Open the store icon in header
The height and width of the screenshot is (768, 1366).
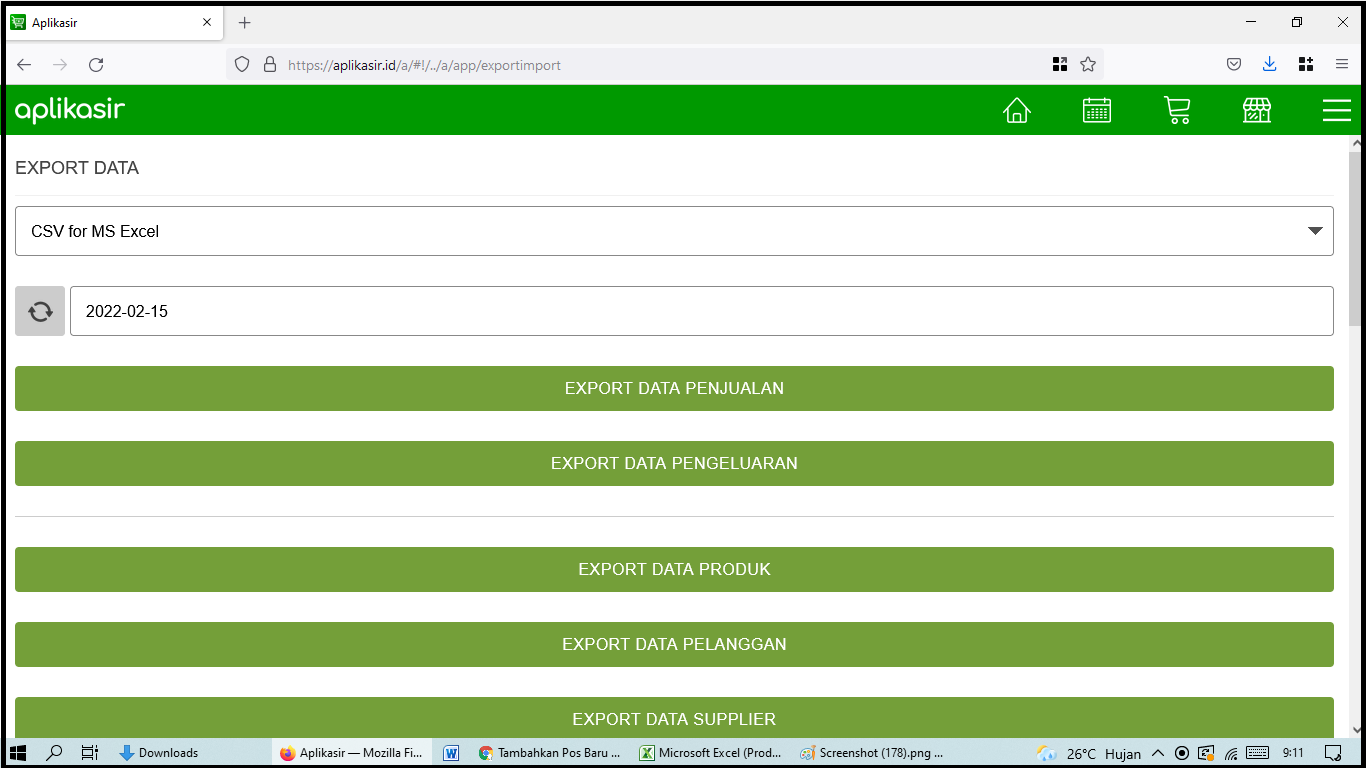coord(1257,110)
